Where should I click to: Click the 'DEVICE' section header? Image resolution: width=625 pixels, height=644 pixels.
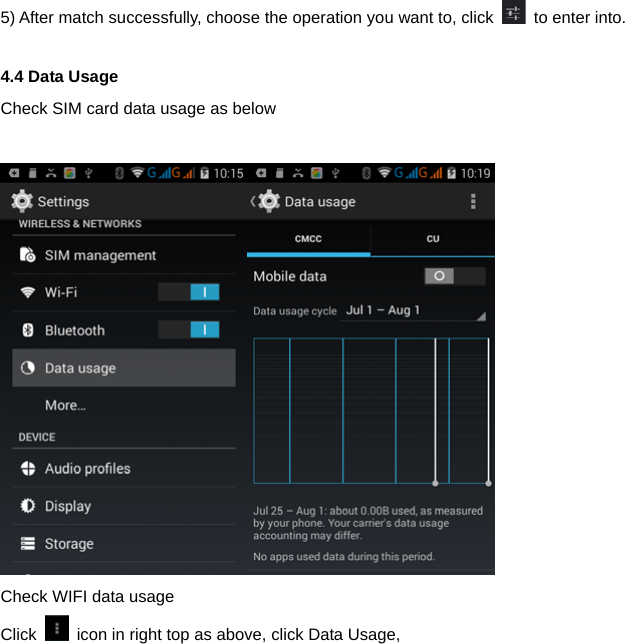[37, 437]
